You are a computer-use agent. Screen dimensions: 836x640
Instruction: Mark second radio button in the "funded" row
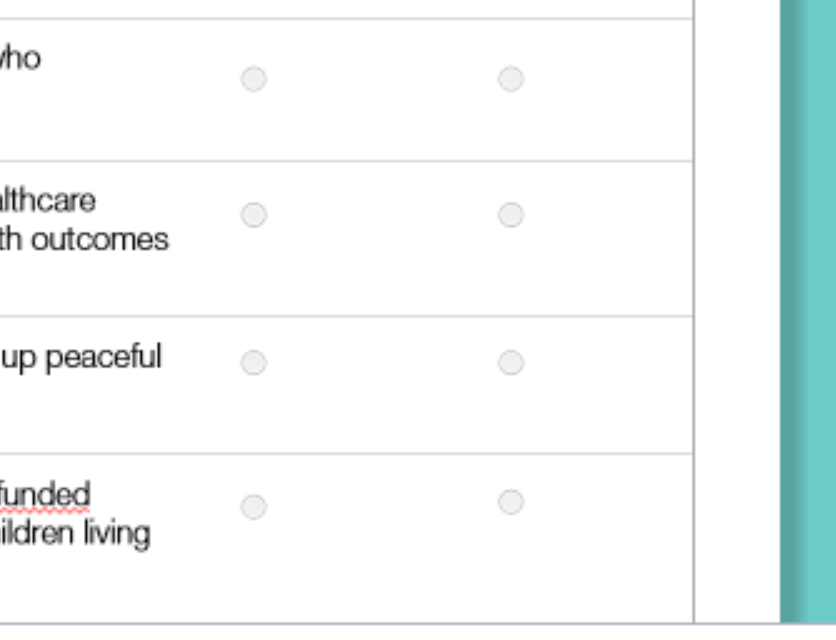pos(511,502)
